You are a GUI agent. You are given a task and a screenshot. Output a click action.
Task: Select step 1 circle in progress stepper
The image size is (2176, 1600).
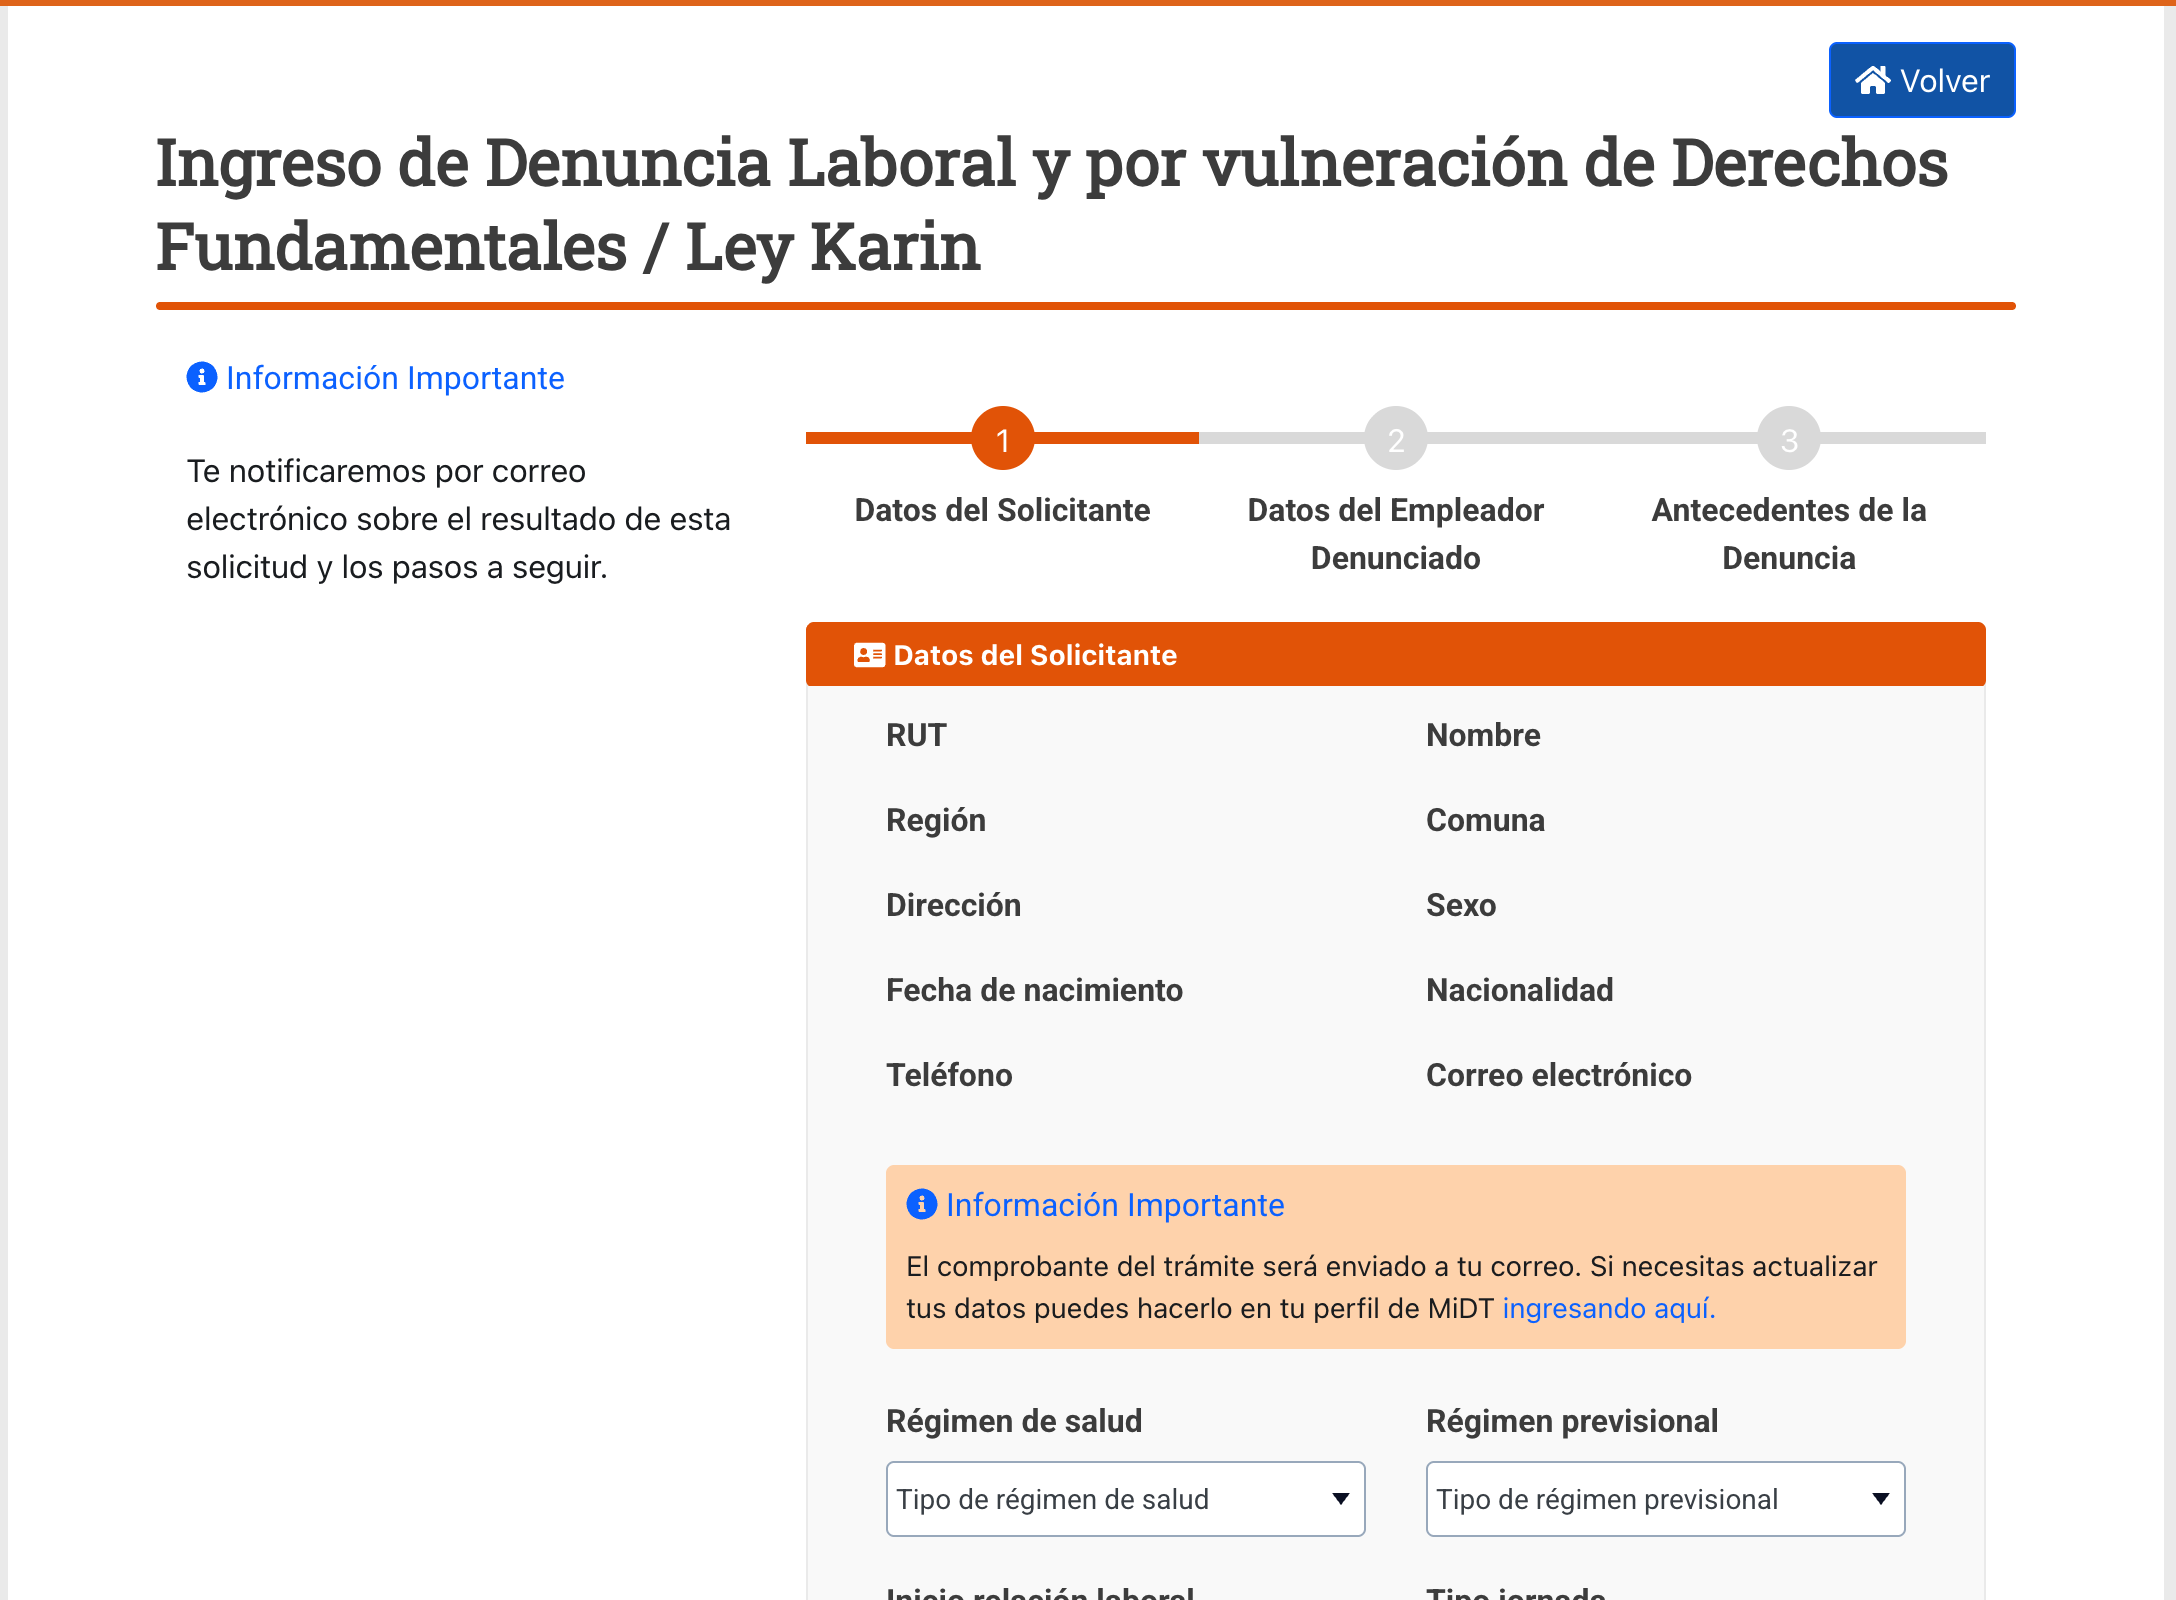point(1003,438)
